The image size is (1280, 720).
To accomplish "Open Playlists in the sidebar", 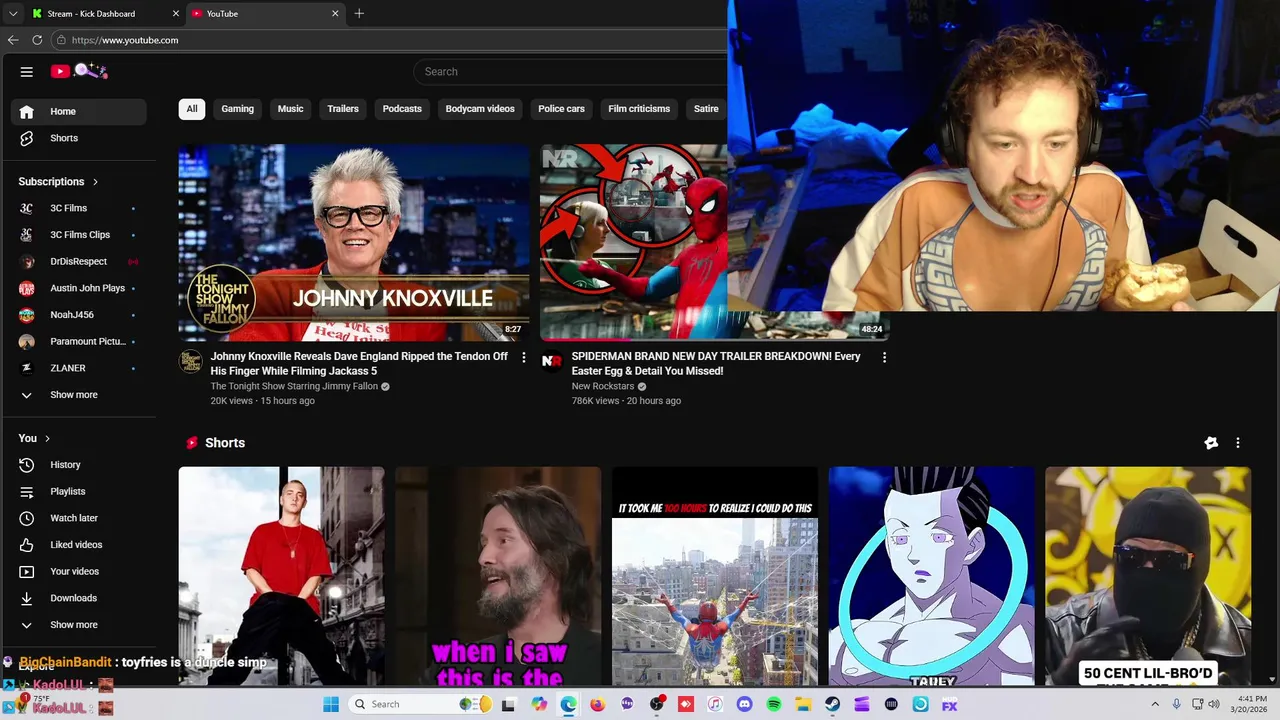I will pos(79,491).
